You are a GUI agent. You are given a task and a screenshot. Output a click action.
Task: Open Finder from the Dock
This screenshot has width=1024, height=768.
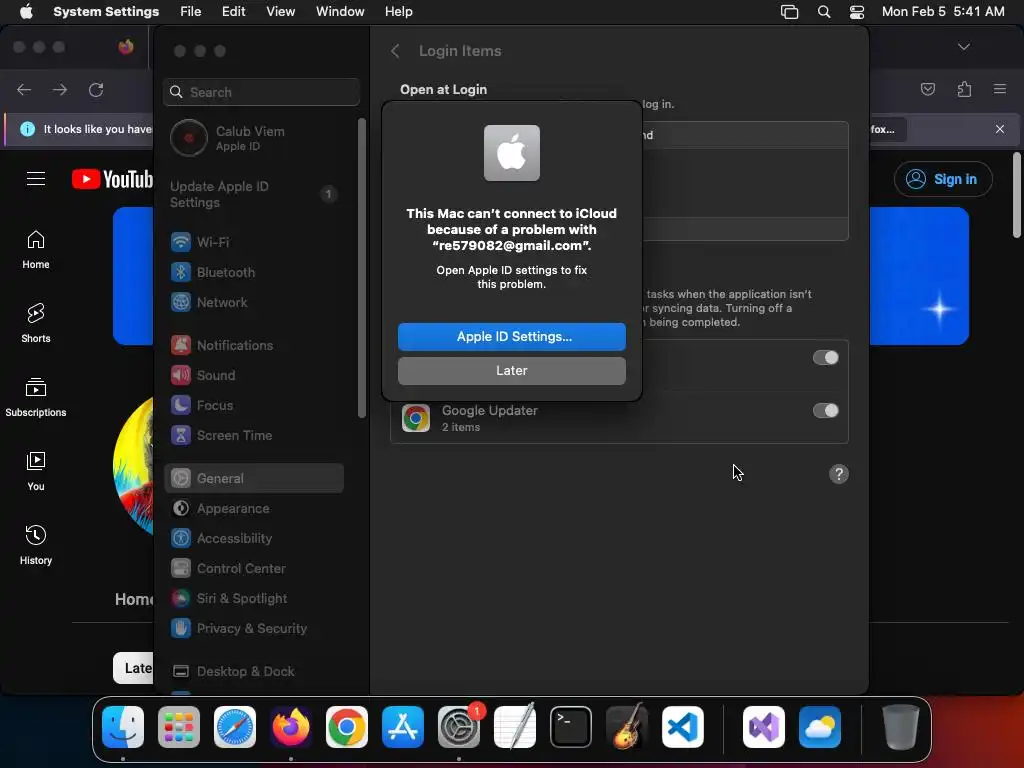click(123, 727)
